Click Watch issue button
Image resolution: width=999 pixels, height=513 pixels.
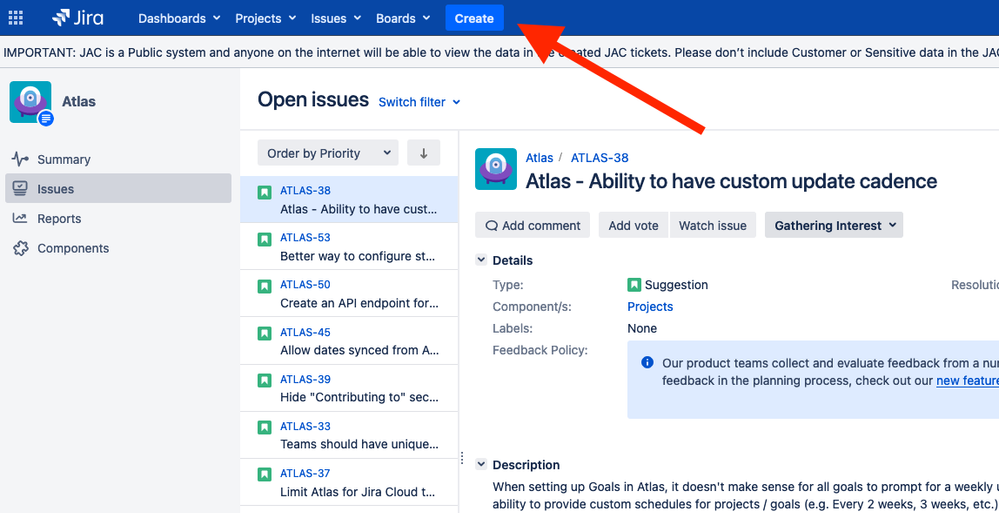click(x=712, y=225)
